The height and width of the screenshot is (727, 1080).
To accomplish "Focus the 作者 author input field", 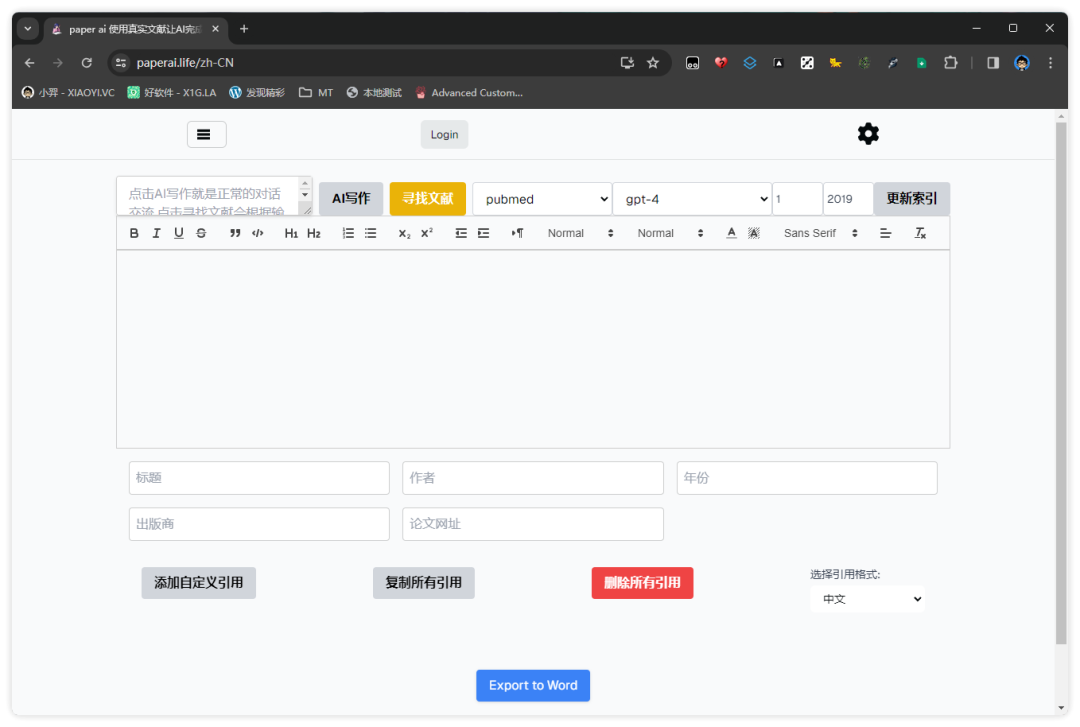I will click(x=532, y=478).
